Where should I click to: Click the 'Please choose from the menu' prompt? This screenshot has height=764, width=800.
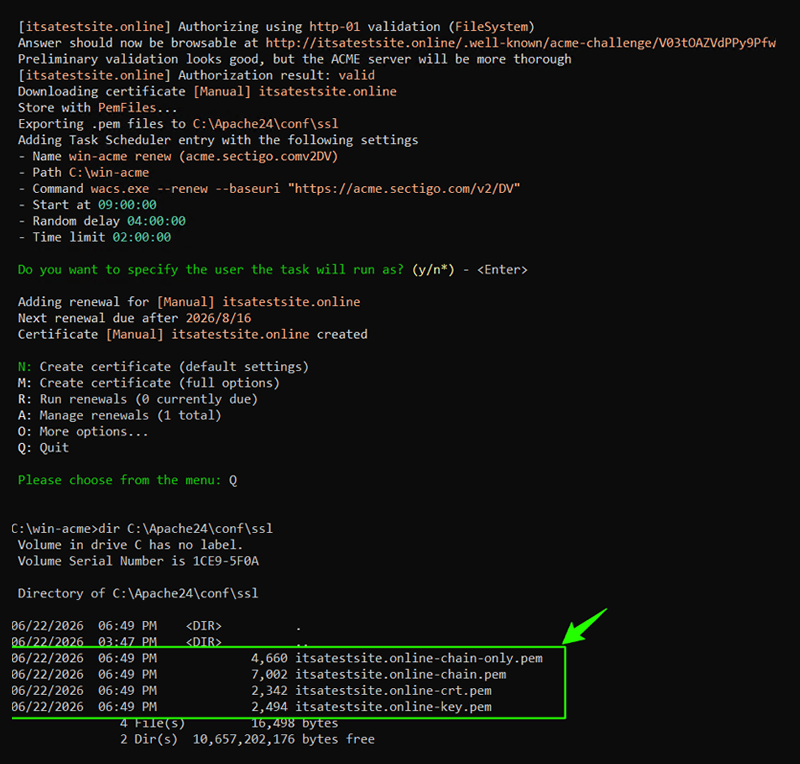tap(120, 480)
